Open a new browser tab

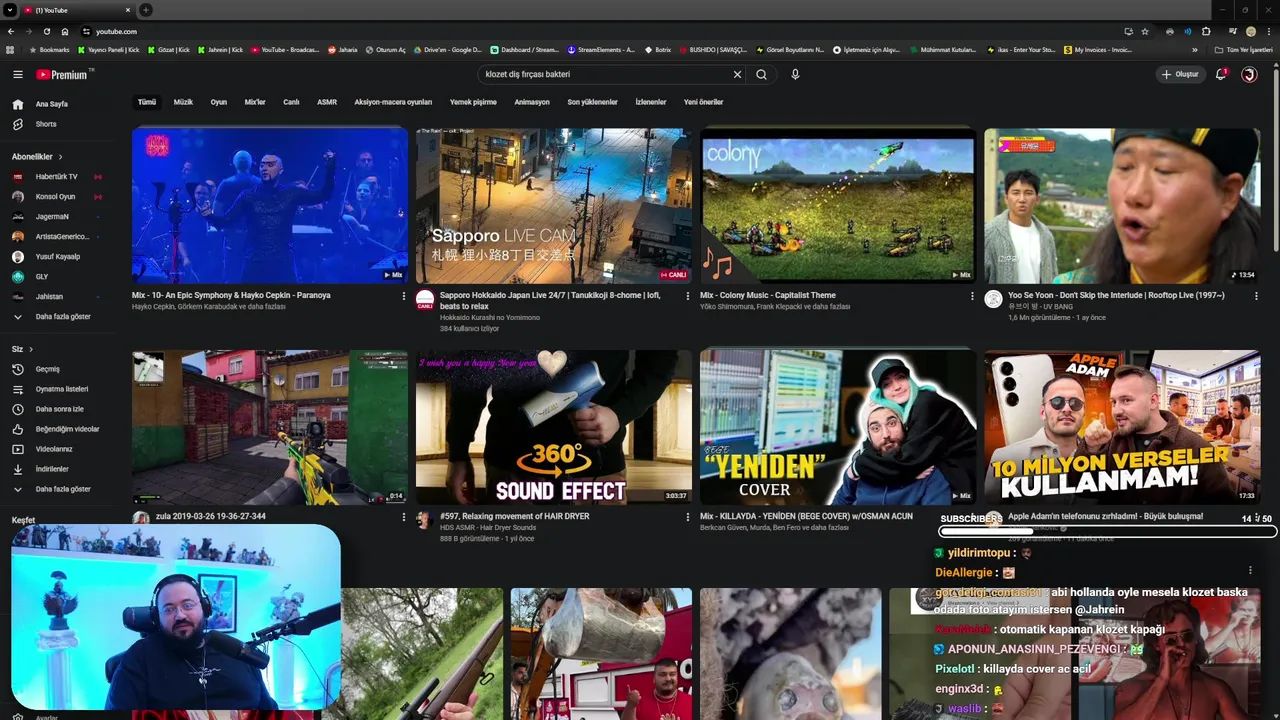click(146, 10)
